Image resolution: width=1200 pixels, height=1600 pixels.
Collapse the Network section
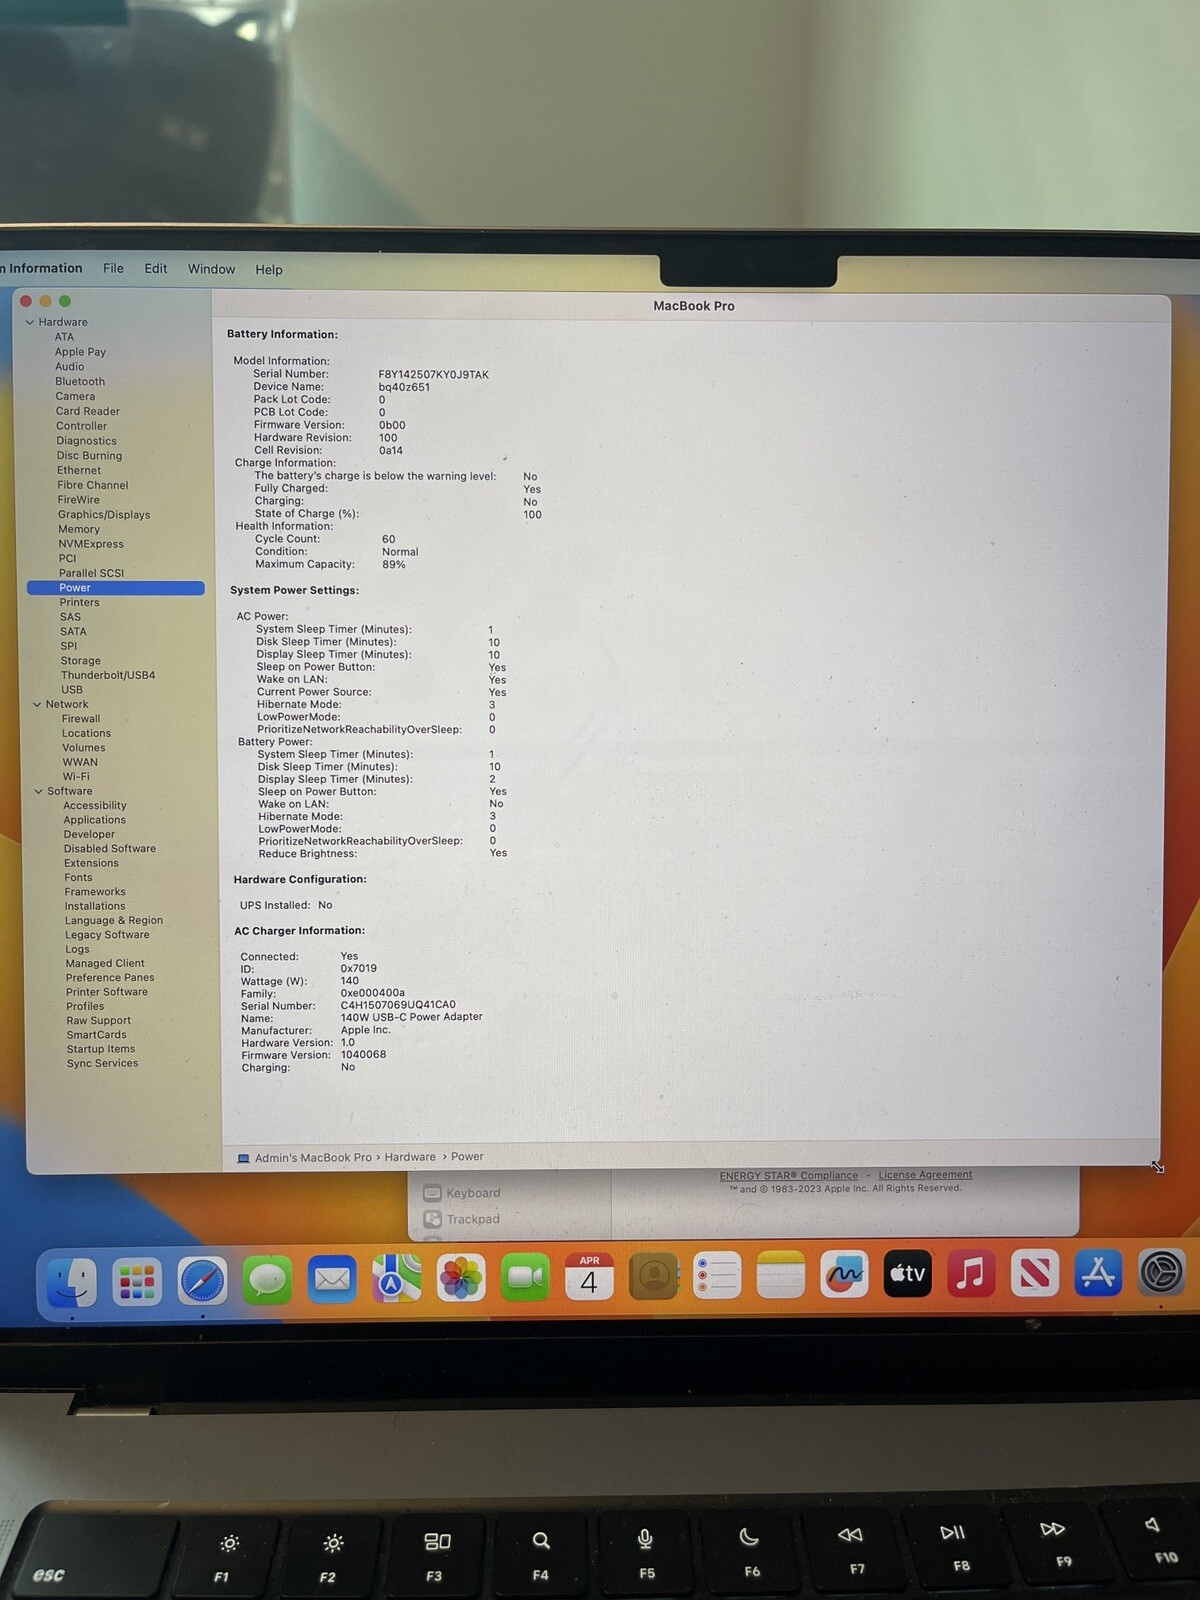point(37,704)
